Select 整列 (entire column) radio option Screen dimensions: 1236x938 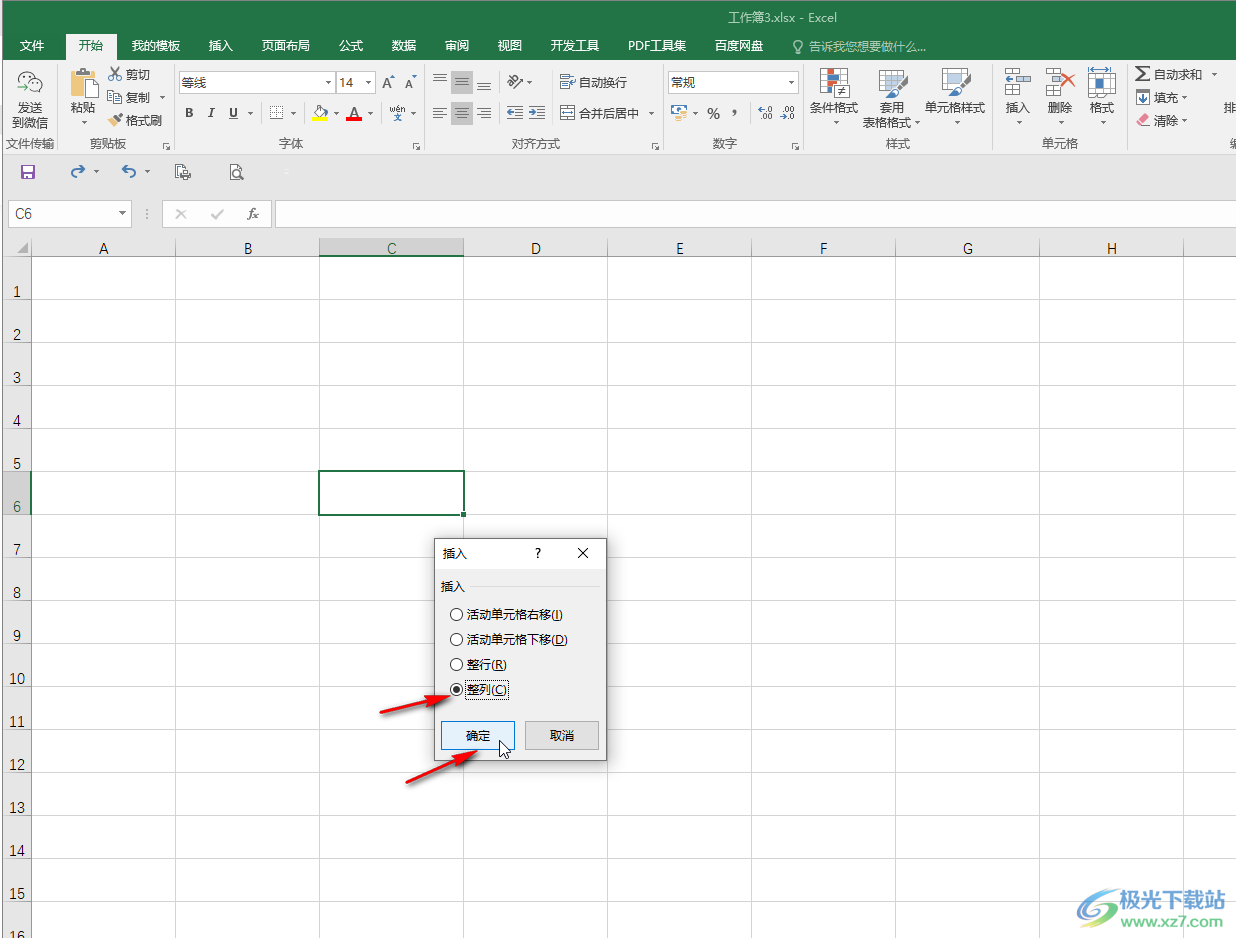tap(479, 690)
